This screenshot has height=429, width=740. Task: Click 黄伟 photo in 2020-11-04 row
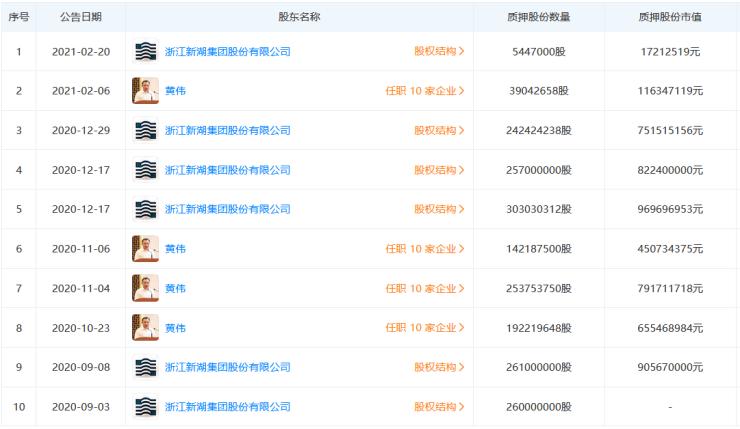[145, 288]
